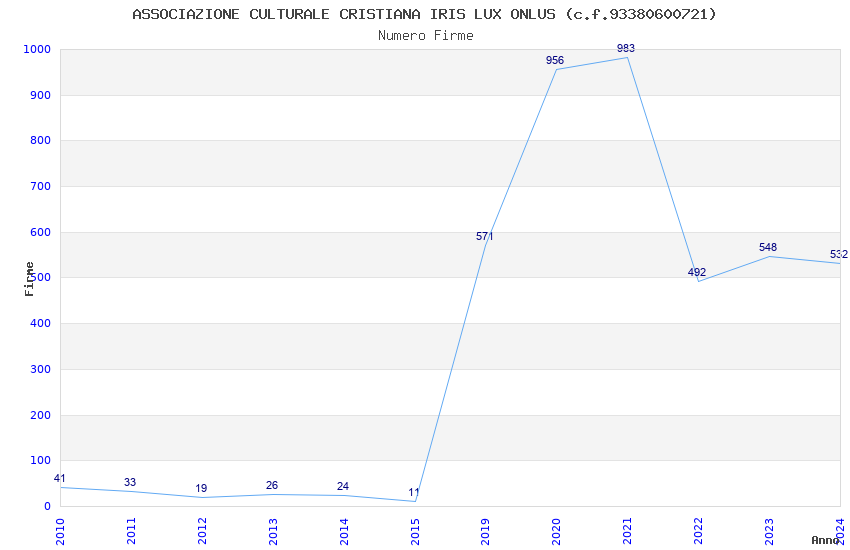Select the data label 532 for 2024
The width and height of the screenshot is (850, 550).
pos(839,255)
